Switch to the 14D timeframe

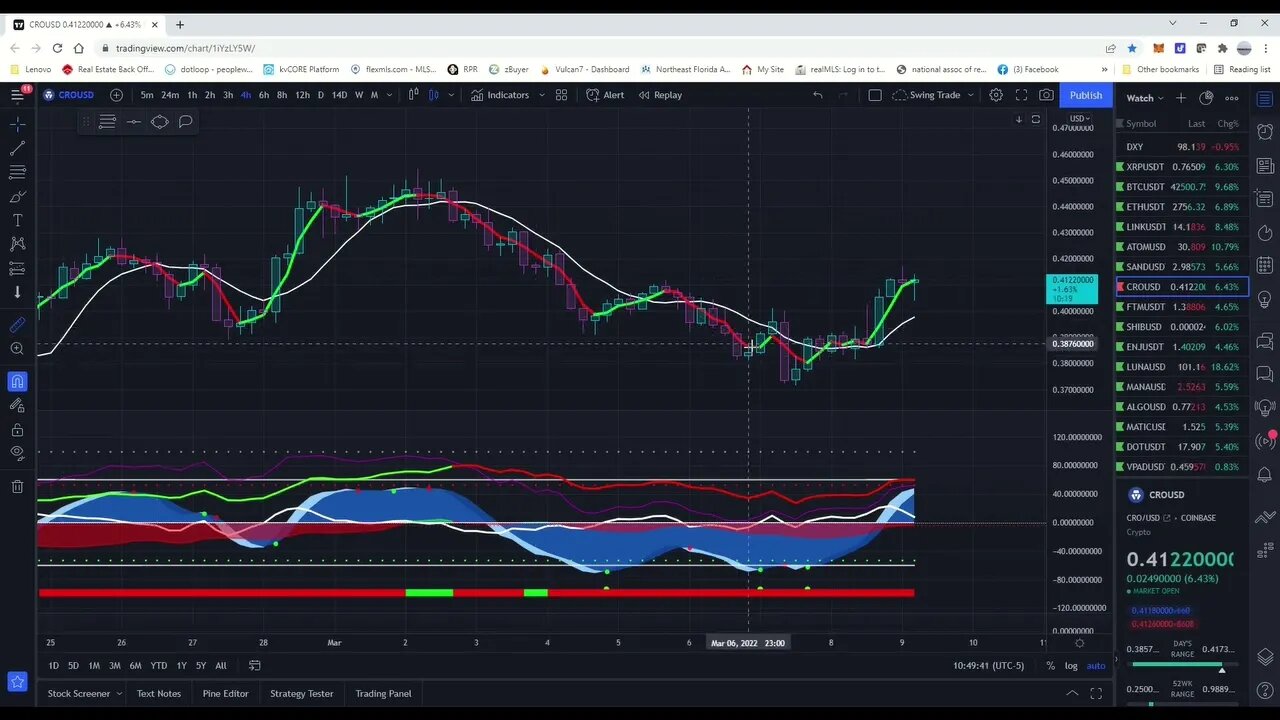tap(339, 95)
